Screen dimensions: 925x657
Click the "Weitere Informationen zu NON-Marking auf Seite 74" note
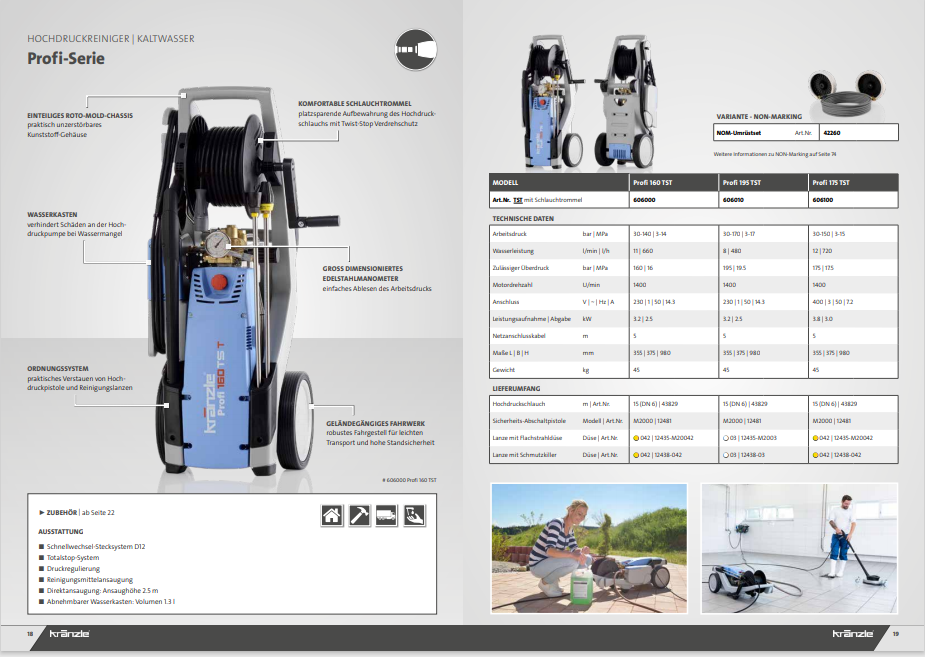775,155
